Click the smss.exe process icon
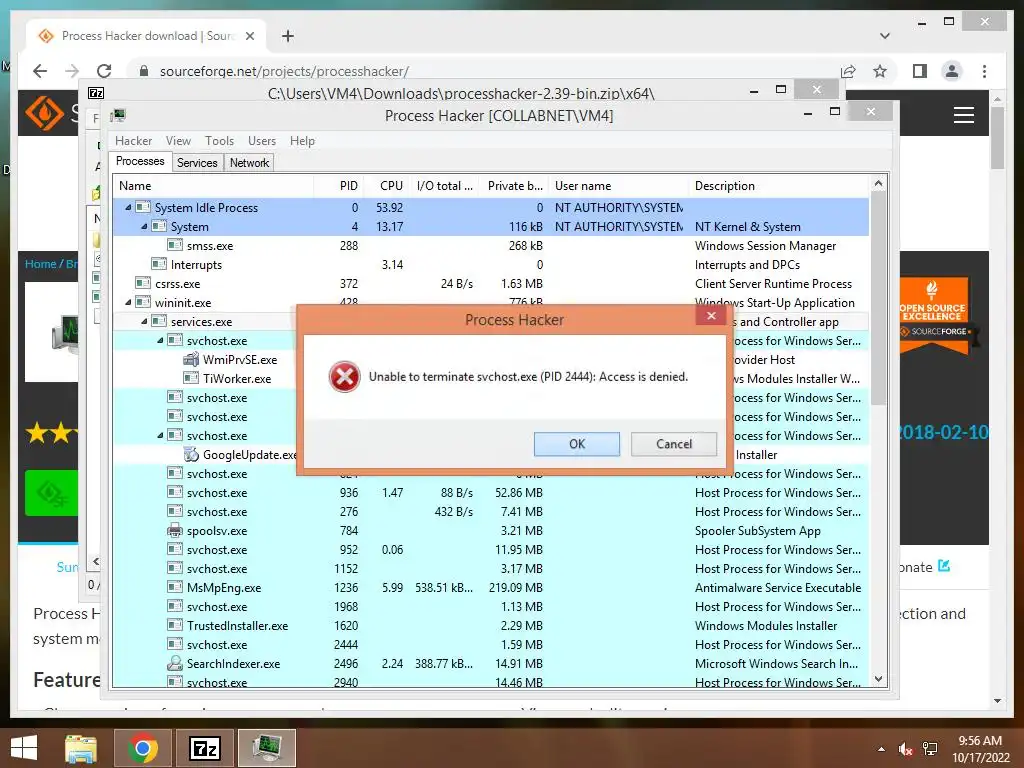The width and height of the screenshot is (1024, 768). 175,245
